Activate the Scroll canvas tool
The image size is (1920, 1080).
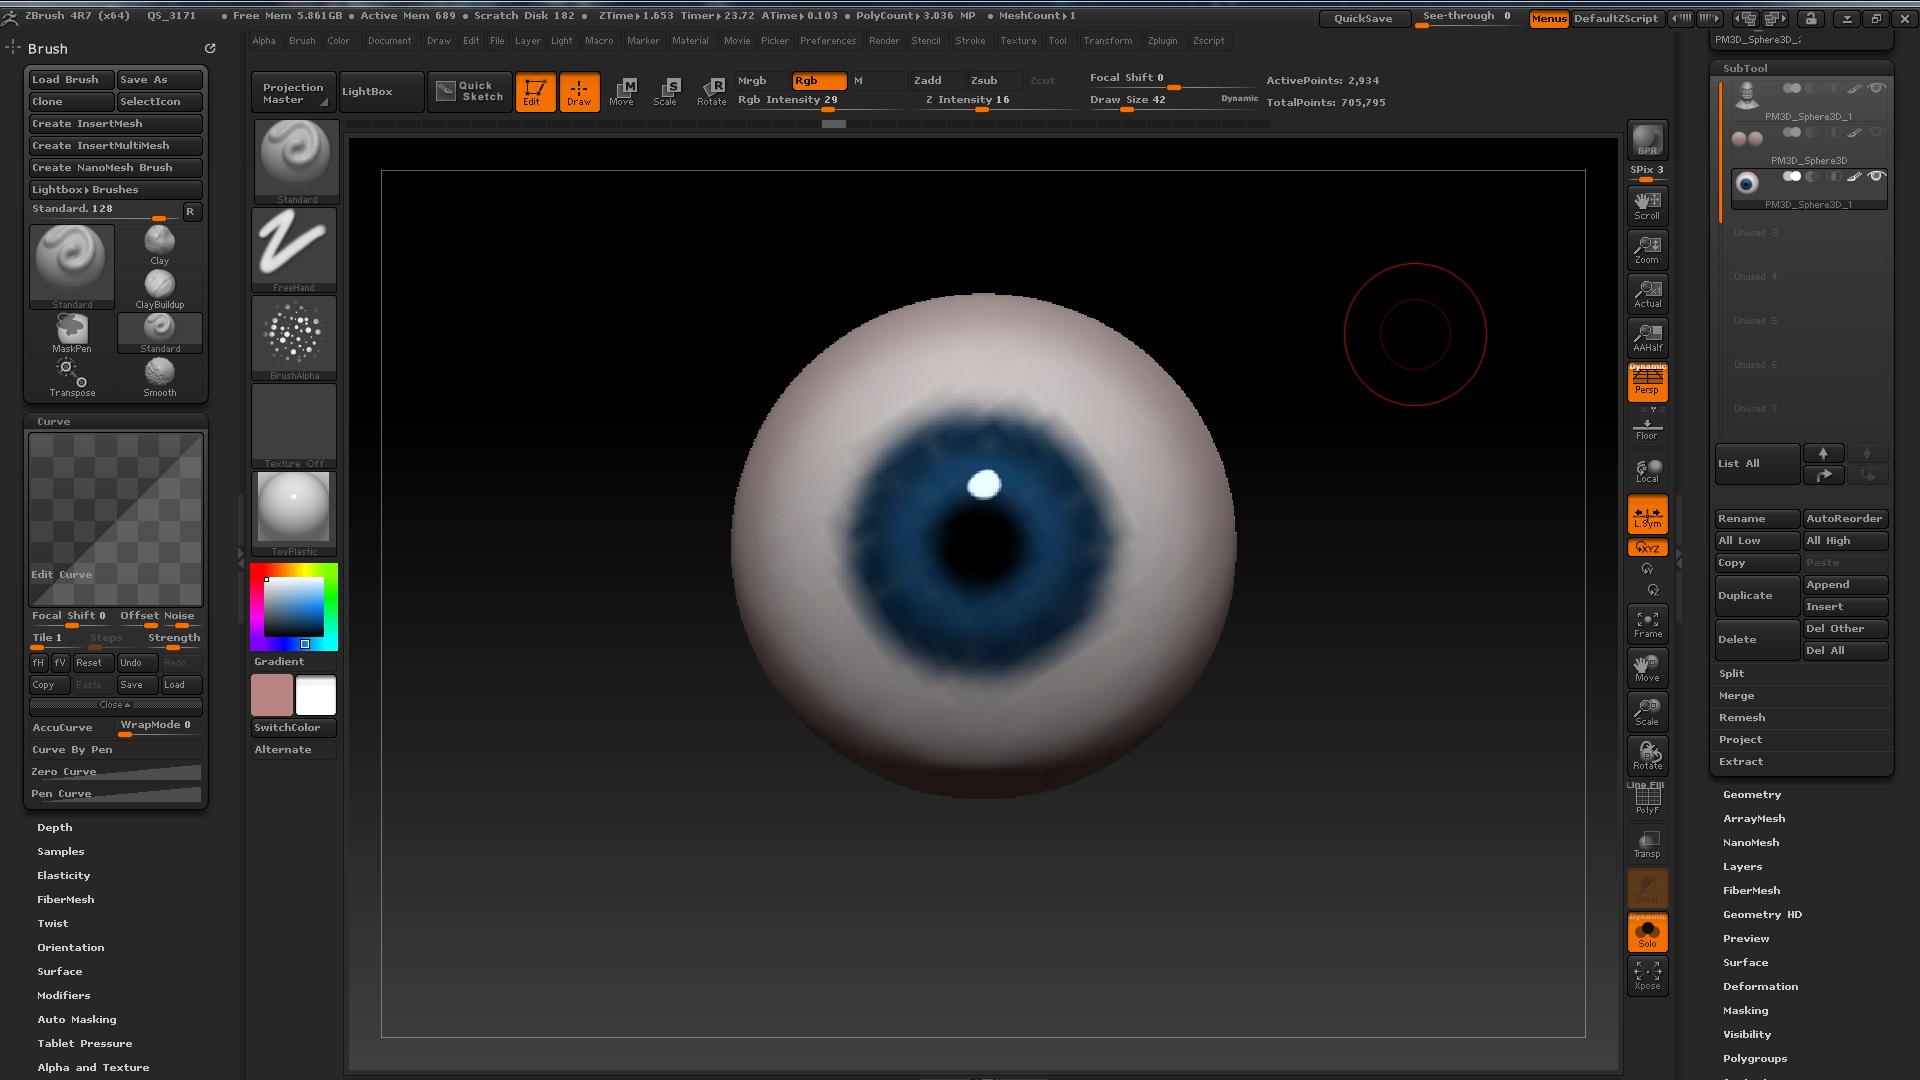tap(1647, 205)
